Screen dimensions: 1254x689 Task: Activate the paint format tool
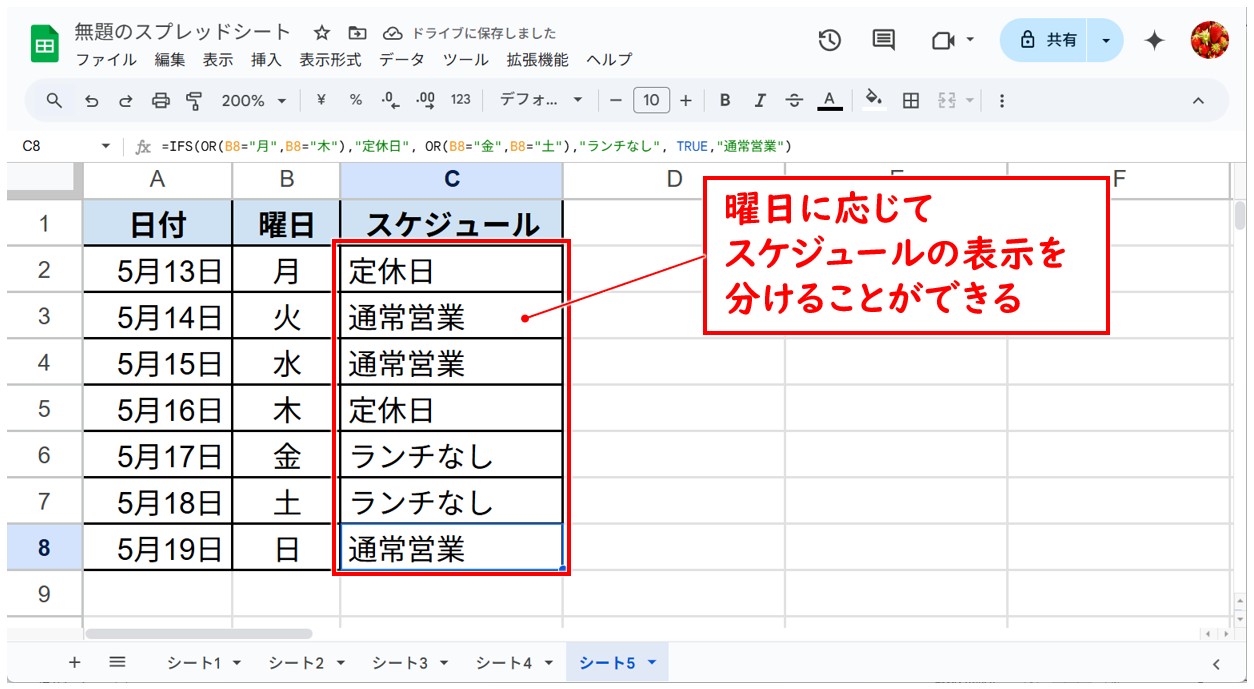click(x=194, y=100)
